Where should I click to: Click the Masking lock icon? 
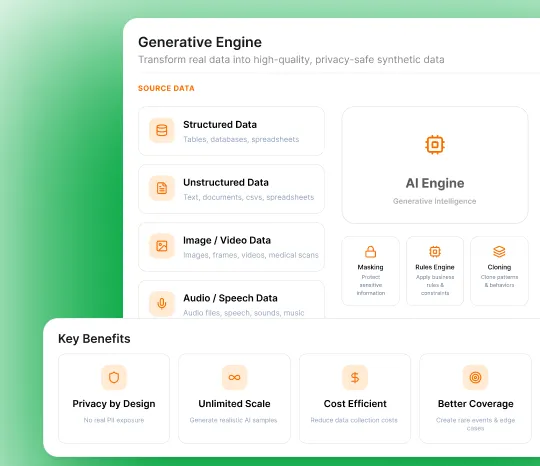click(370, 252)
